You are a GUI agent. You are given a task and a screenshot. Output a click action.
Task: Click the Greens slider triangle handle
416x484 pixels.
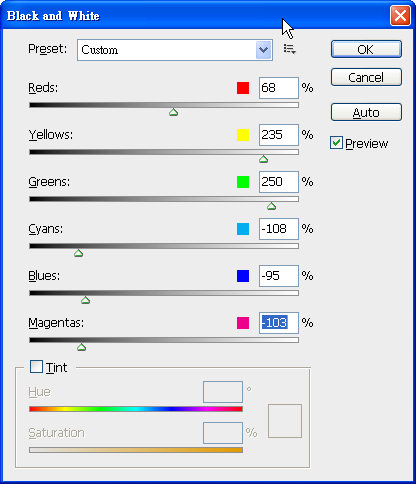271,206
